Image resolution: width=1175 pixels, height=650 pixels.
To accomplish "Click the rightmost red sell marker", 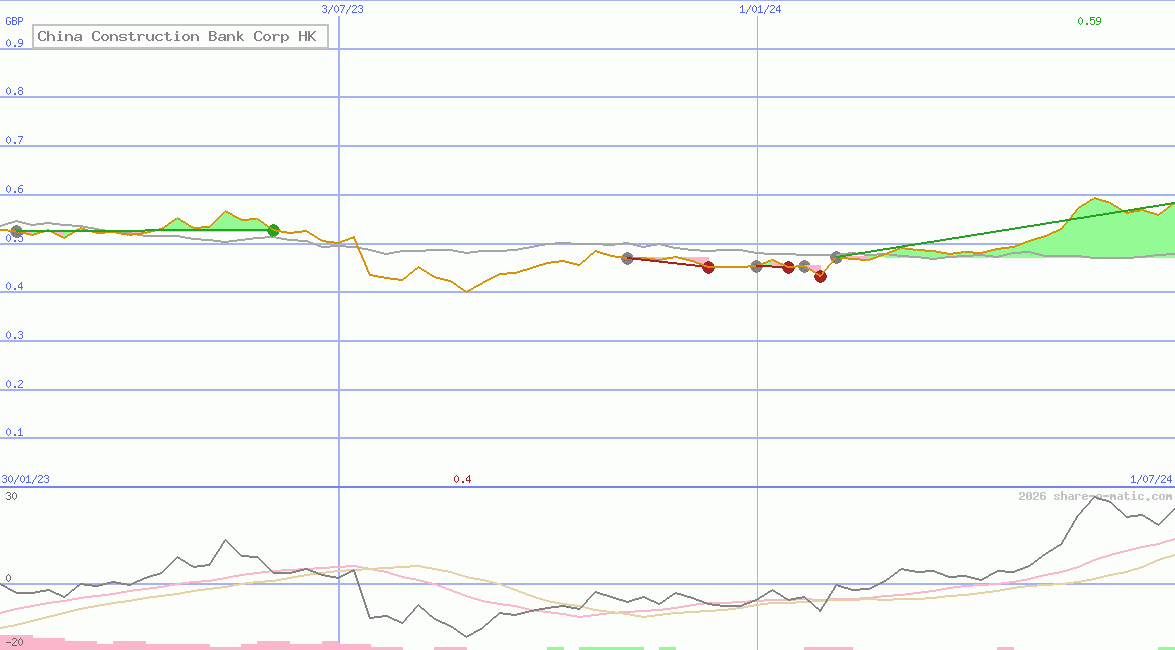I will [820, 277].
